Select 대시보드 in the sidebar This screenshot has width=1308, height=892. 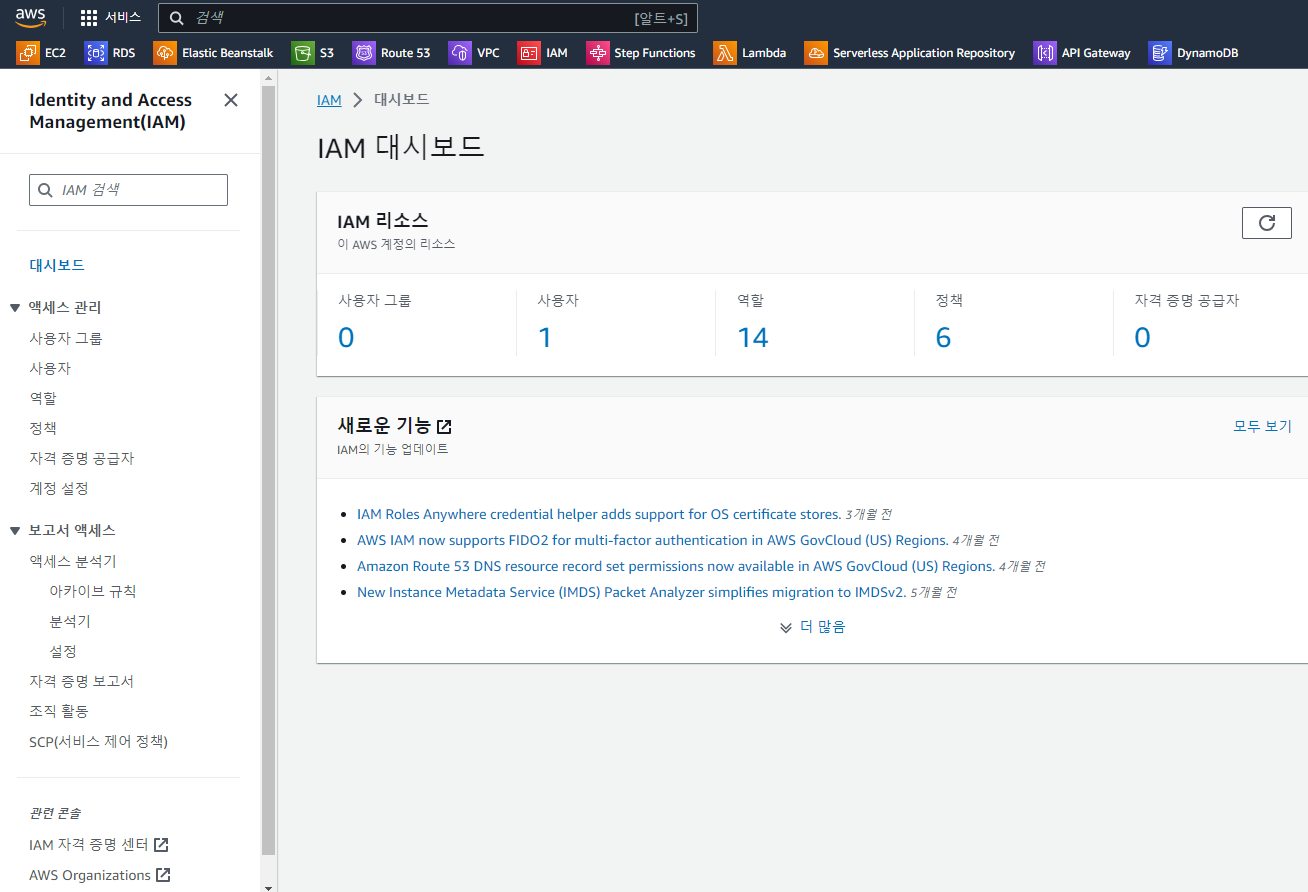pos(57,265)
